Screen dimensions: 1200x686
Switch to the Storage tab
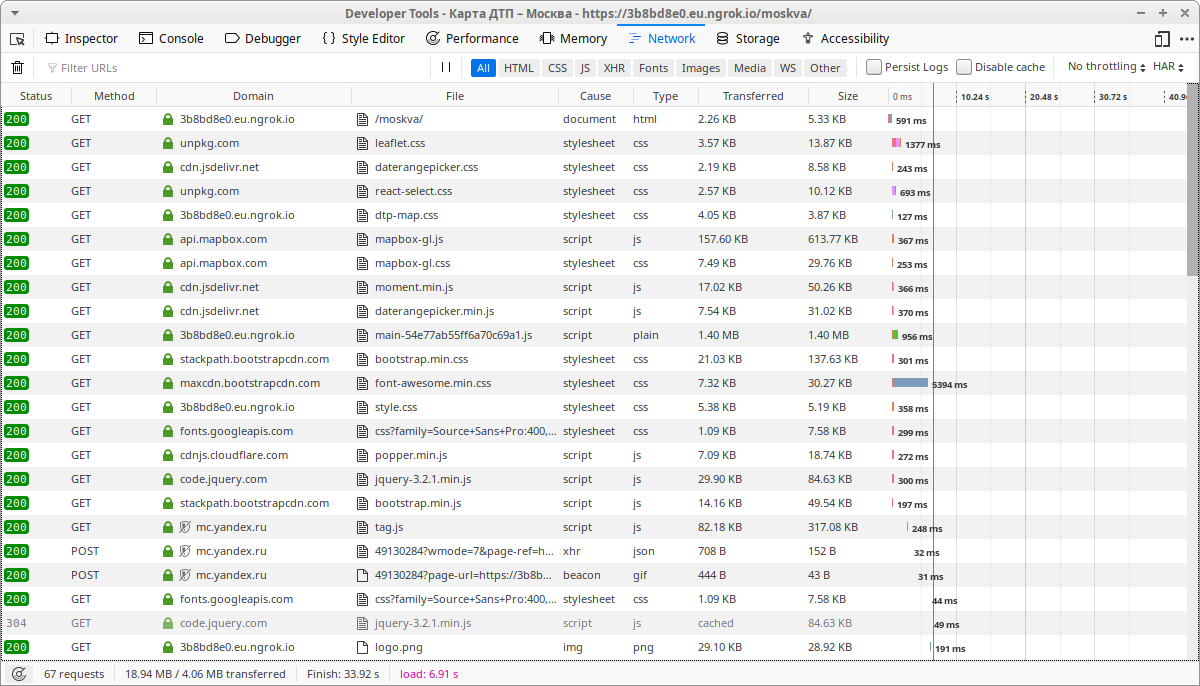point(748,39)
